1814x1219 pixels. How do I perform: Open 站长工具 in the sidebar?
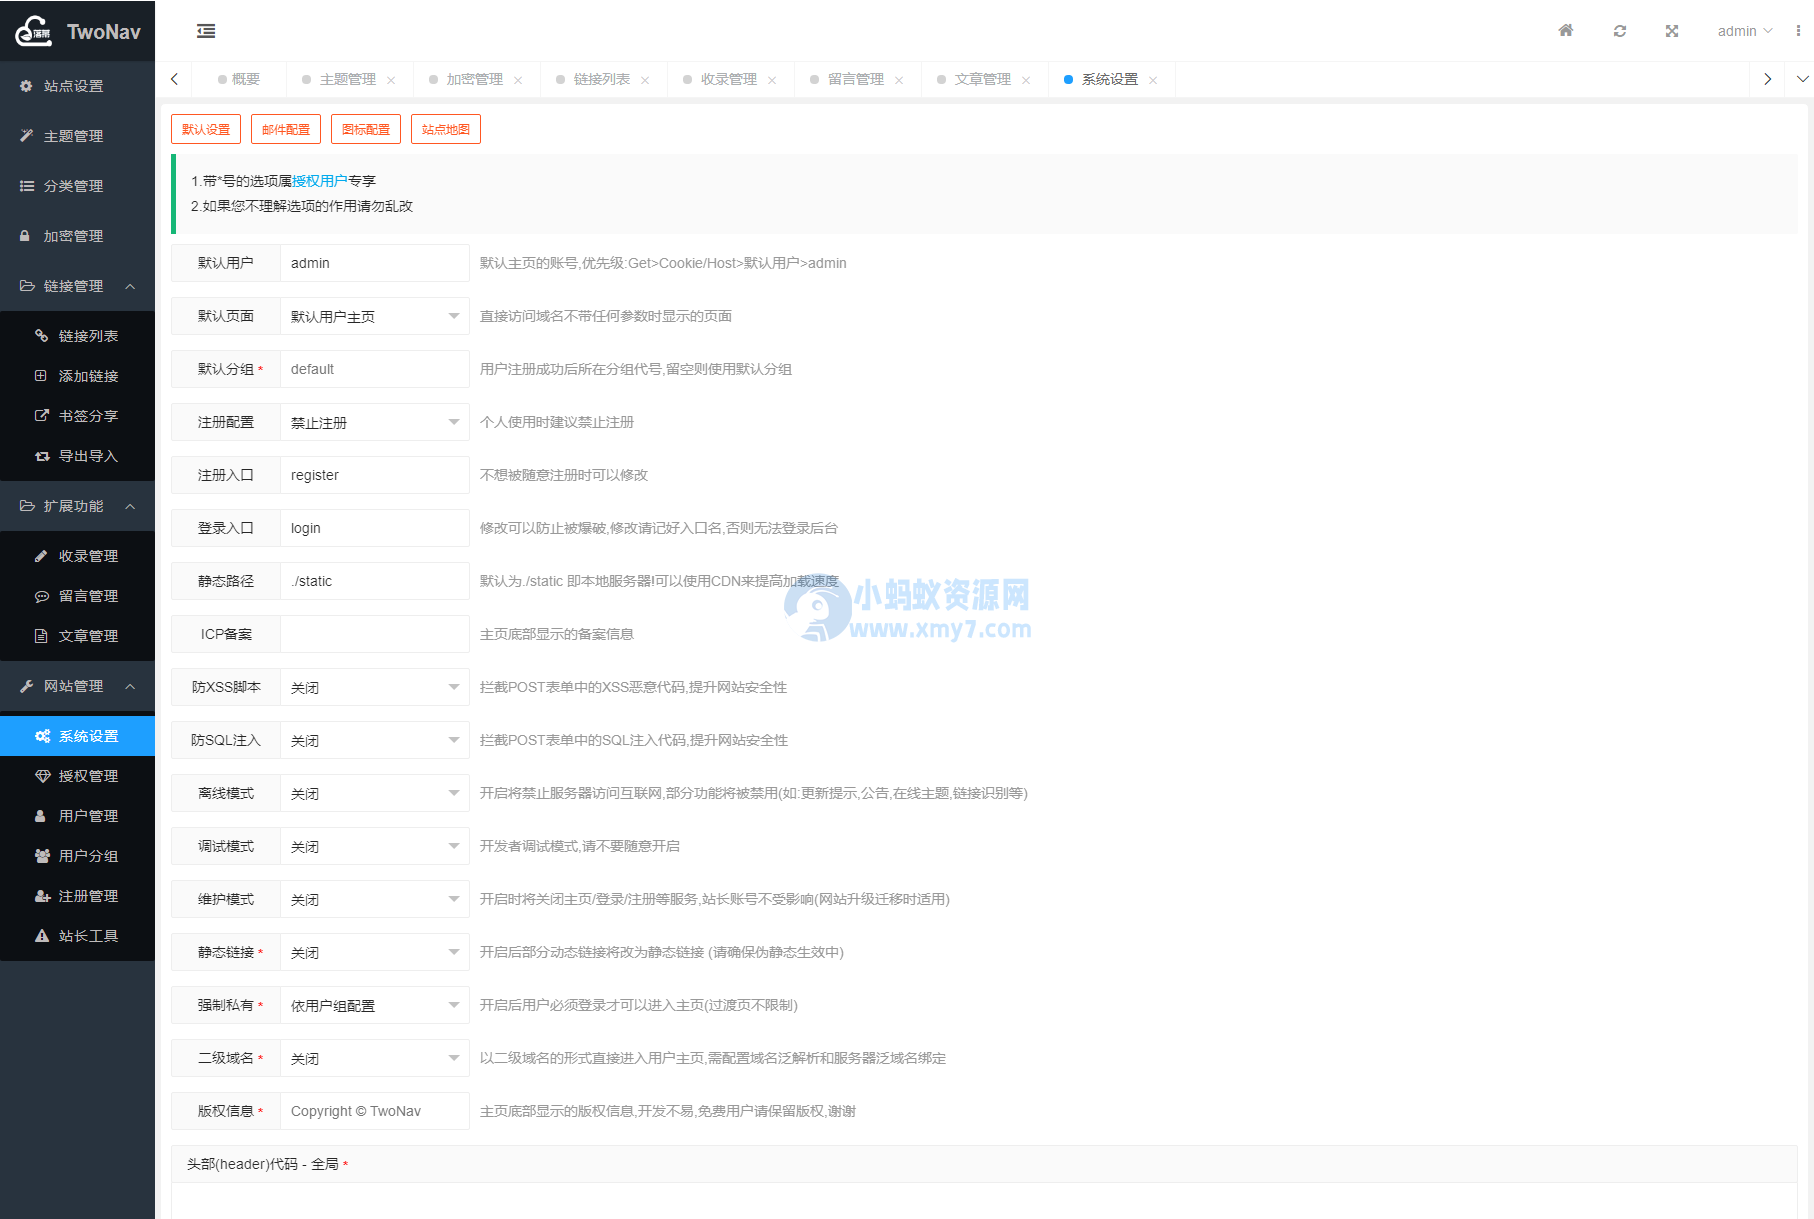pos(77,936)
